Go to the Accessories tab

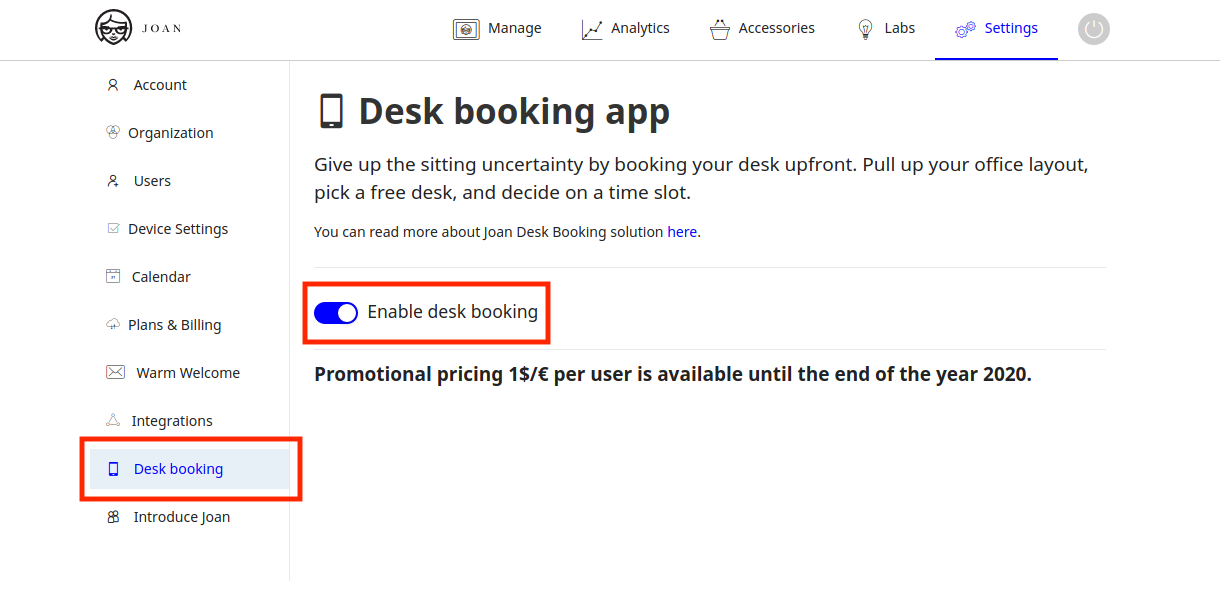(762, 29)
